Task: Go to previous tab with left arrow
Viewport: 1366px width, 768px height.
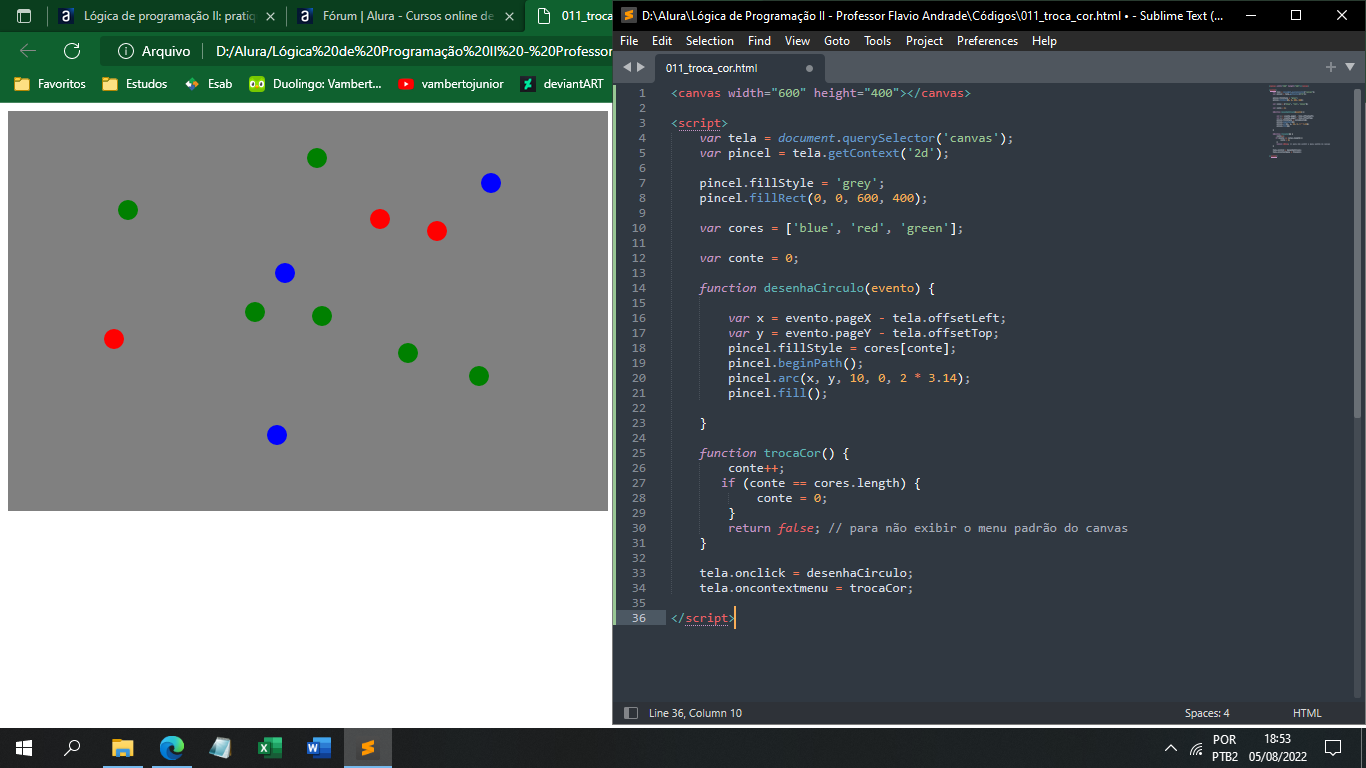Action: coord(627,67)
